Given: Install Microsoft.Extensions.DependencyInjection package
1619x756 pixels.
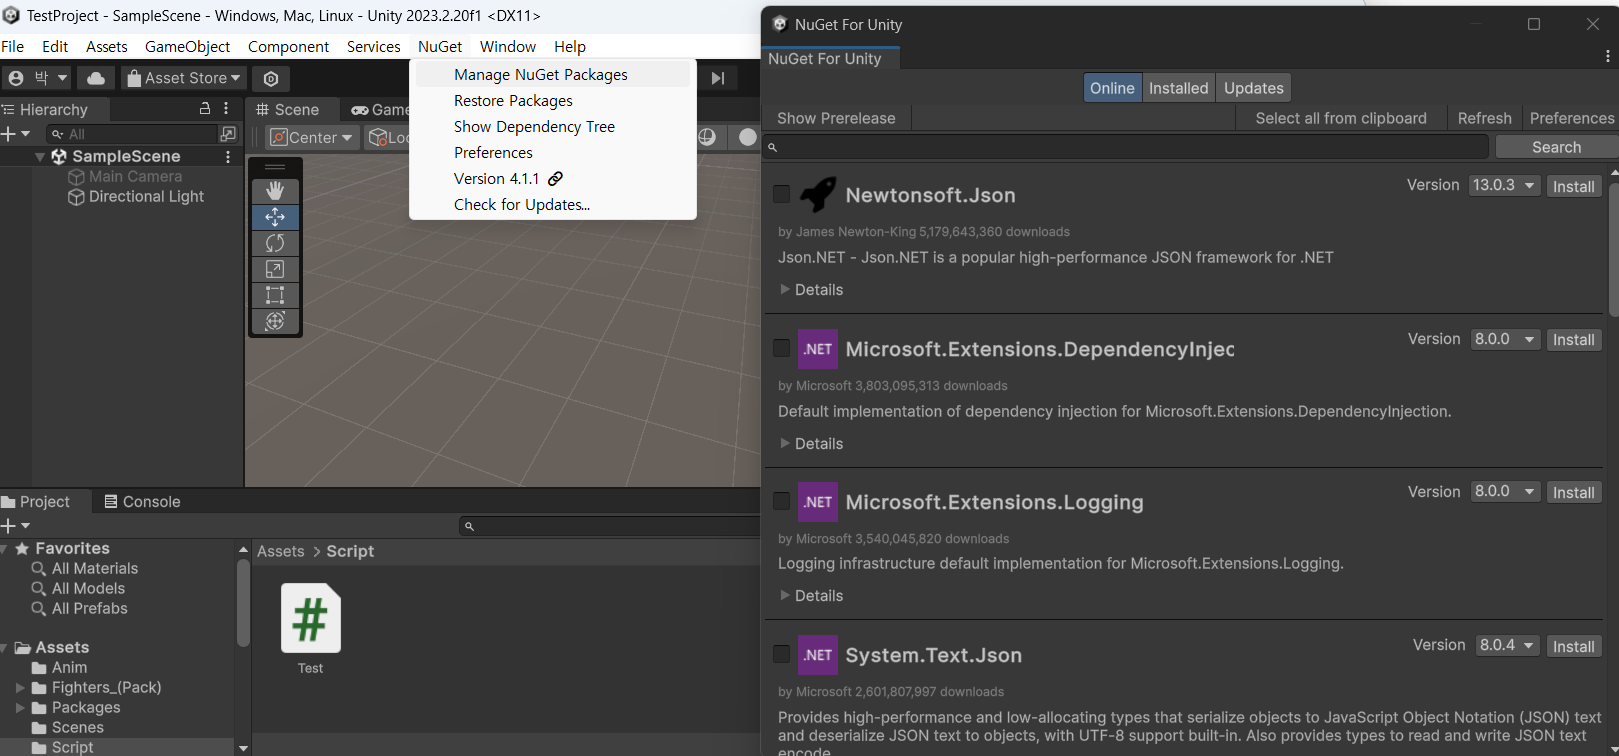Looking at the screenshot, I should coord(1573,340).
